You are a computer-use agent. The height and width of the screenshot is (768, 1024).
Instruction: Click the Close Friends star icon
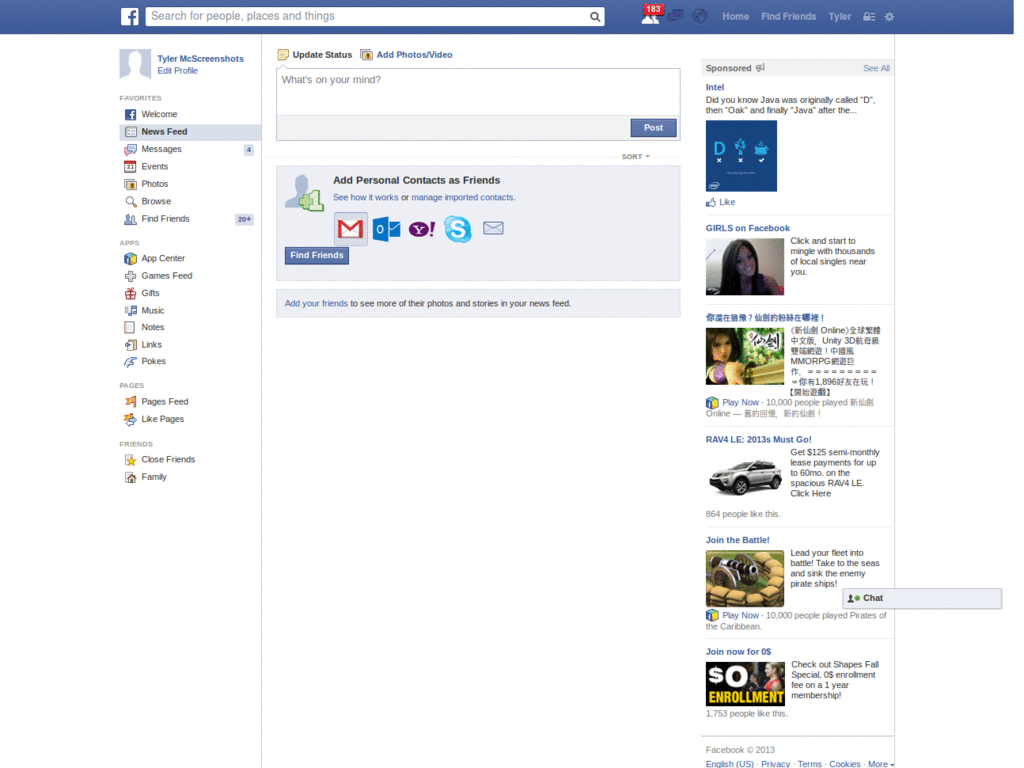[131, 460]
